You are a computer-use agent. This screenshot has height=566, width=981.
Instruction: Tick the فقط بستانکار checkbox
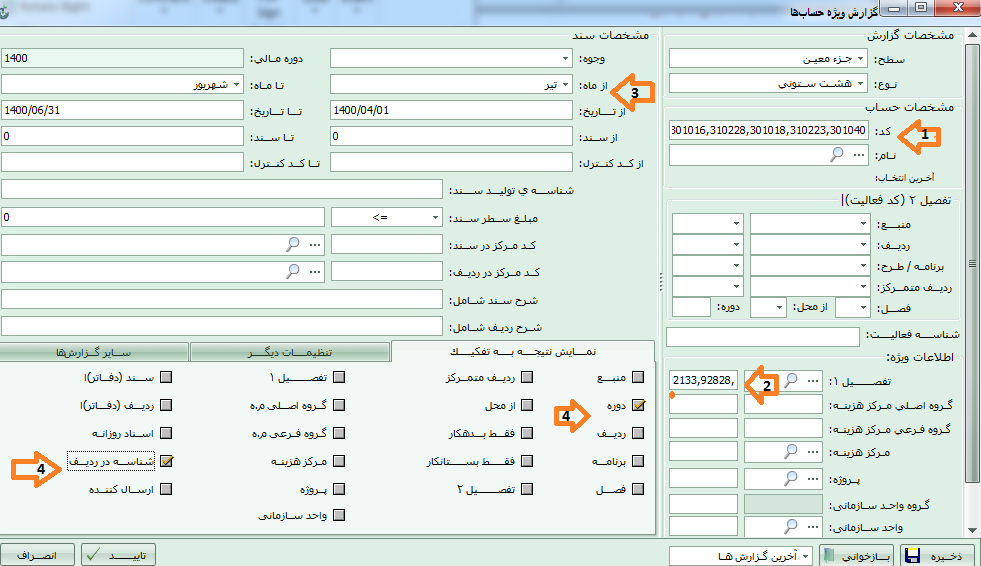click(527, 461)
